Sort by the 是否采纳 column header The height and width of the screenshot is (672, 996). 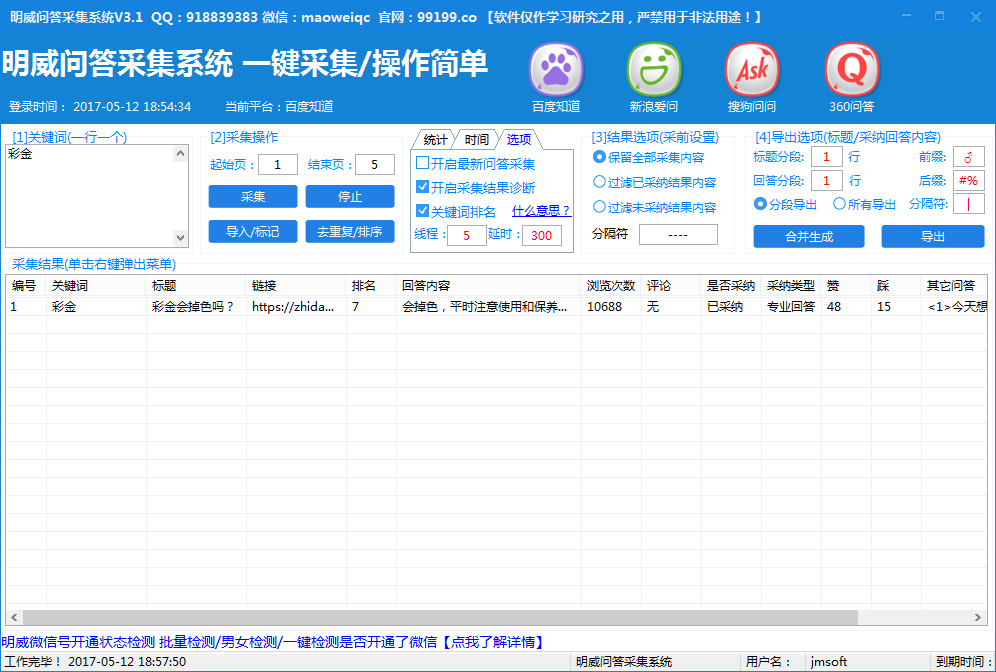[x=731, y=286]
